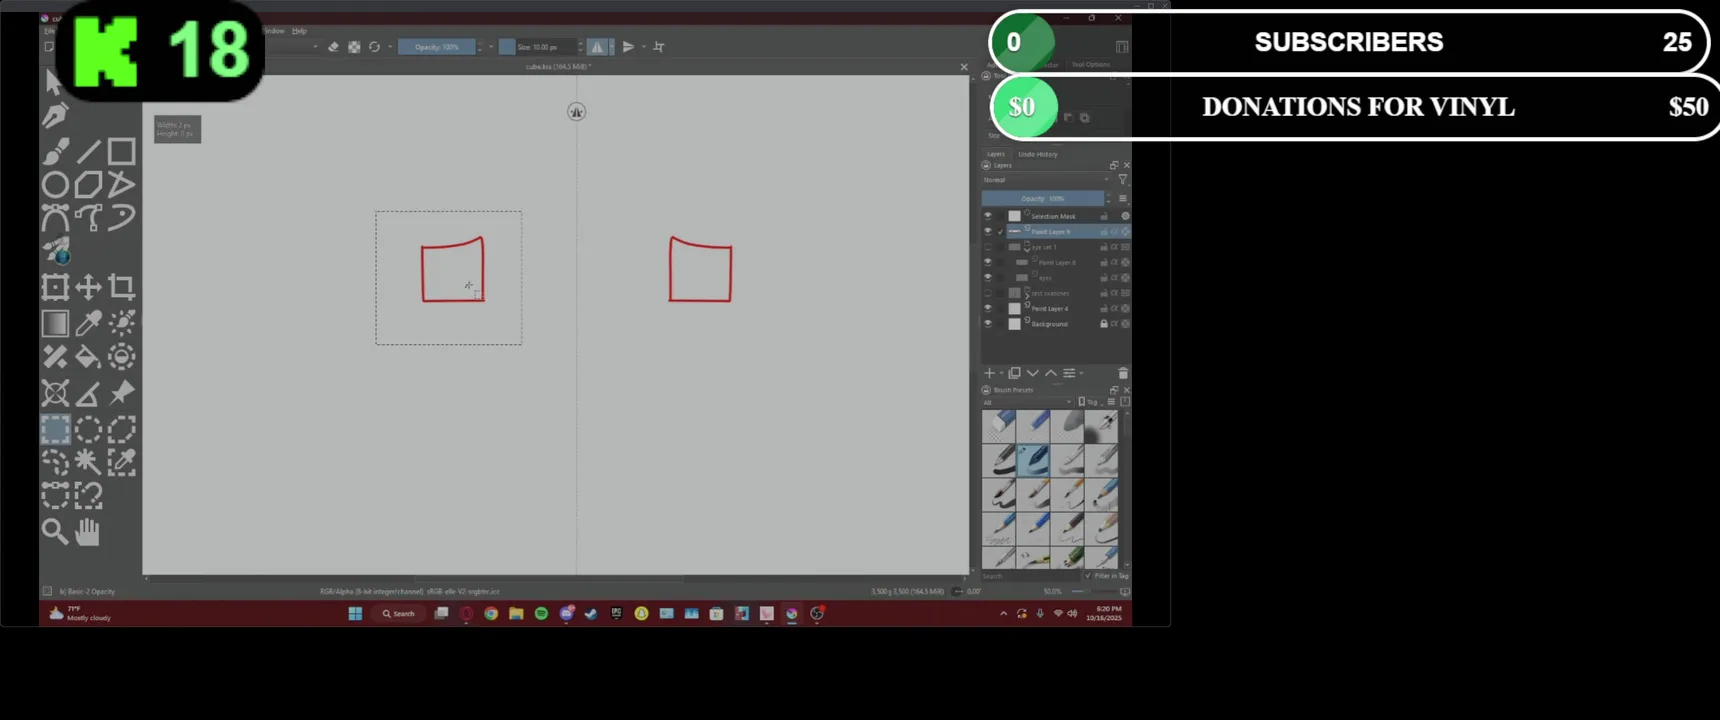Select the Polygon tool
Viewport: 1720px width, 720px height.
tap(88, 185)
